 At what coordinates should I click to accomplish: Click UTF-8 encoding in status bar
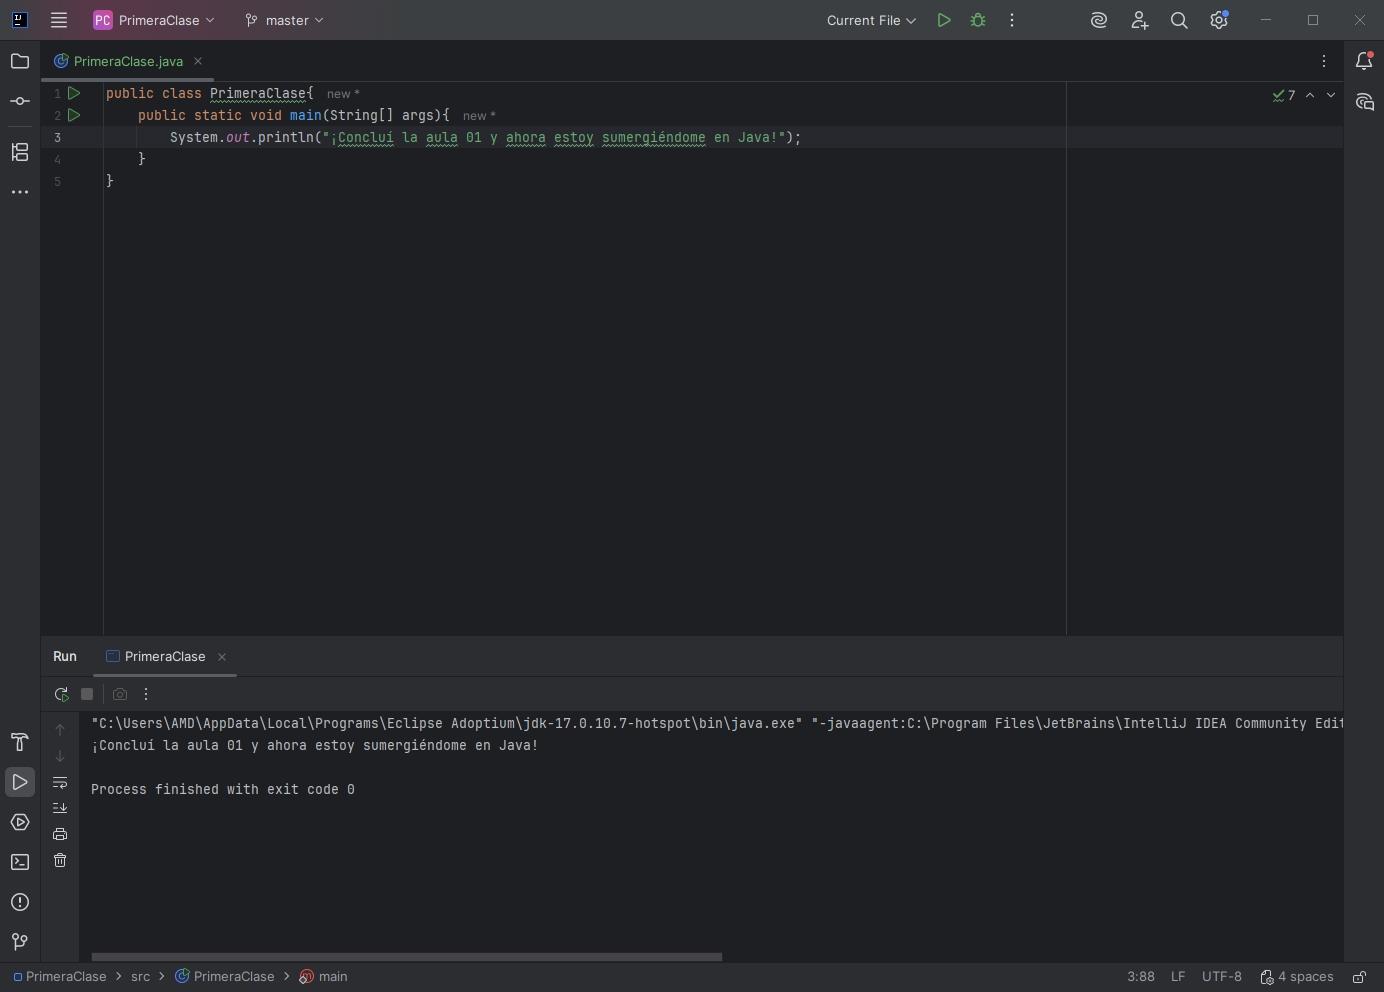pos(1221,977)
